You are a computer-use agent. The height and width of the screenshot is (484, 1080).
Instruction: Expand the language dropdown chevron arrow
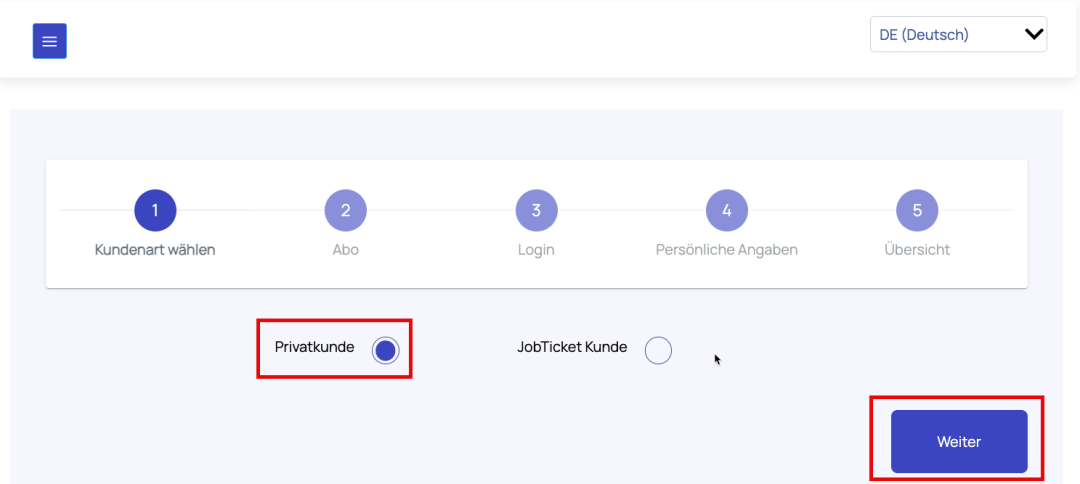coord(1033,34)
